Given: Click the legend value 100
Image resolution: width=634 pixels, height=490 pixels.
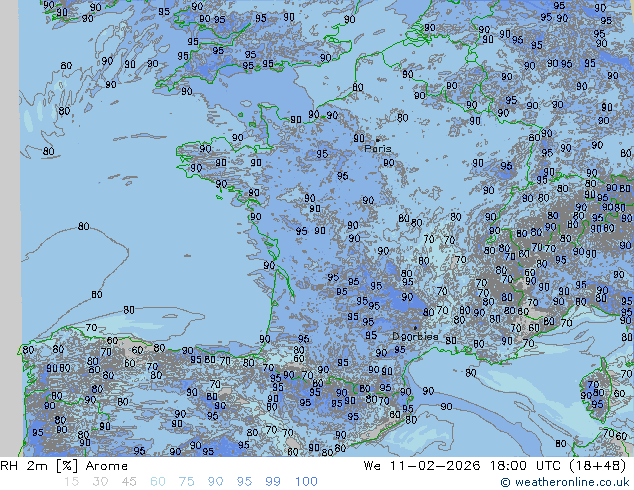Looking at the screenshot, I should coord(306,482).
